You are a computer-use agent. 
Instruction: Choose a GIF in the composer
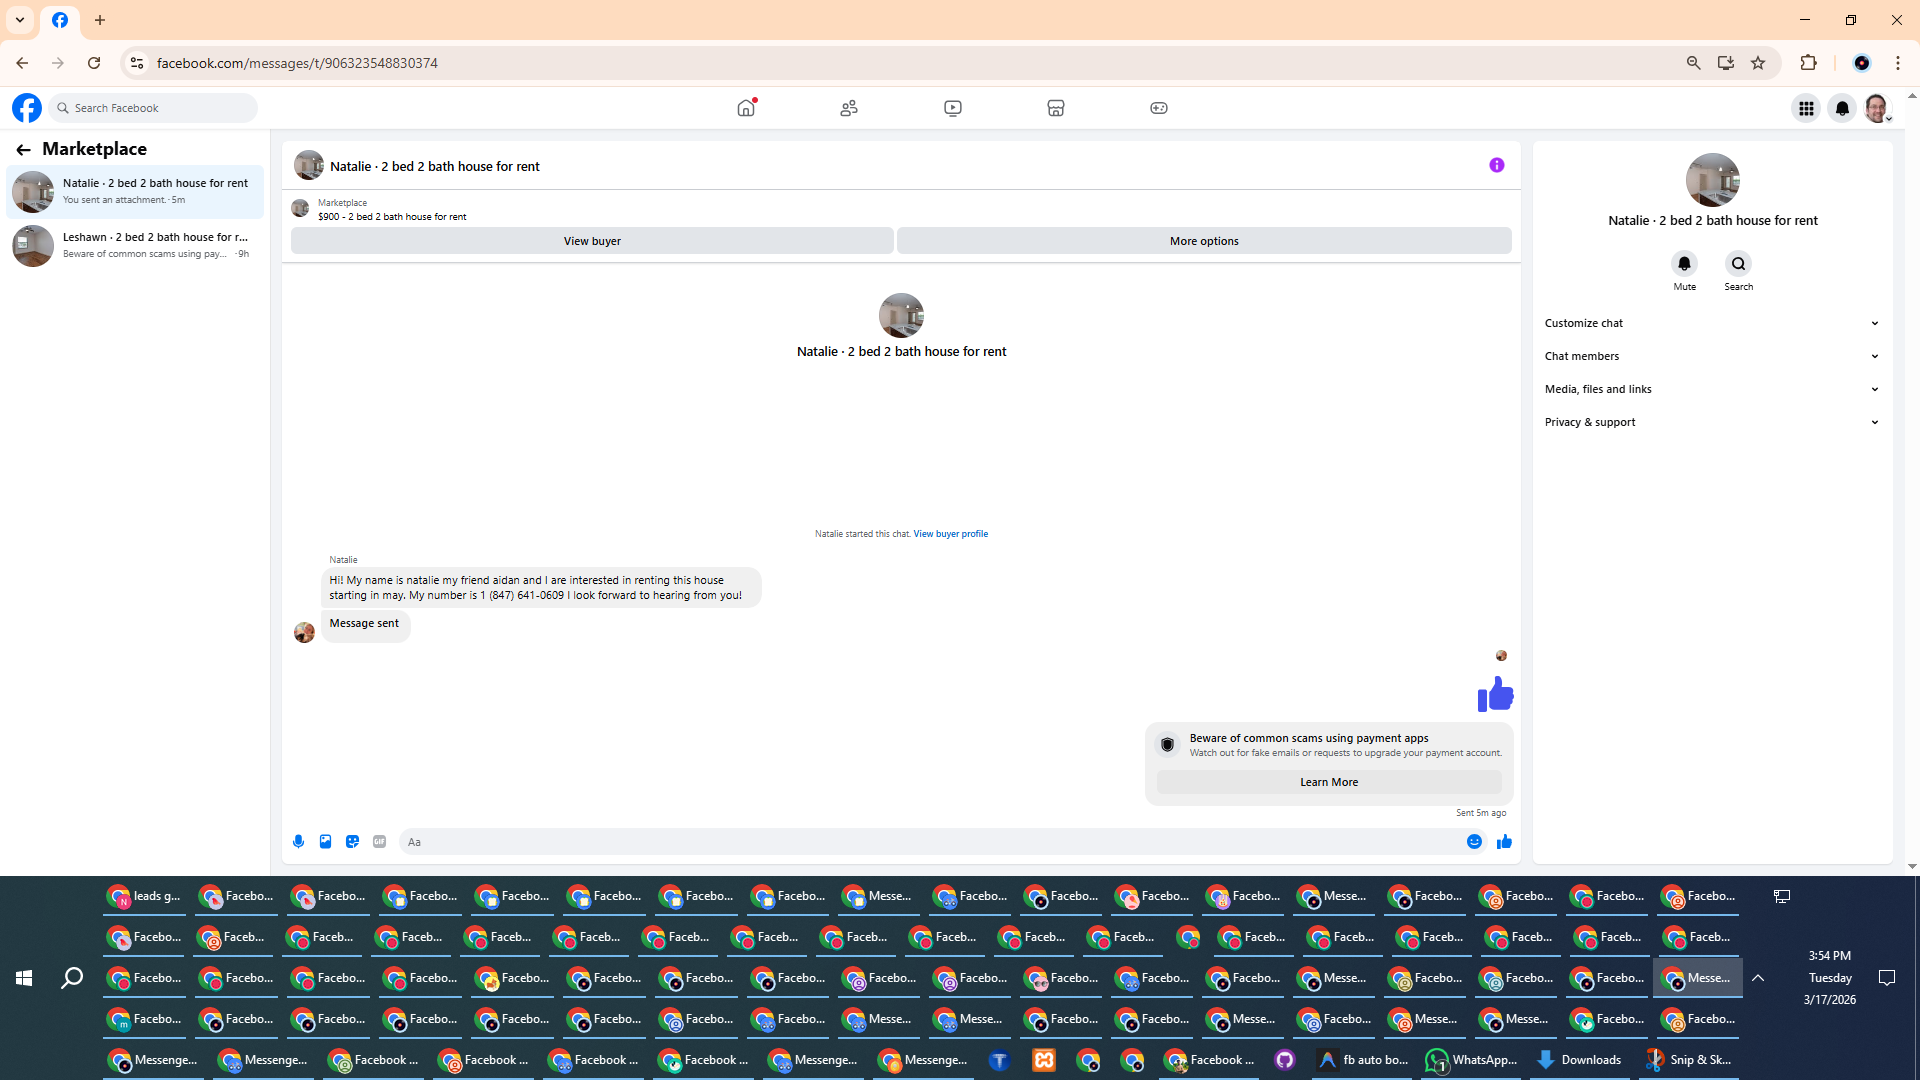pos(379,842)
